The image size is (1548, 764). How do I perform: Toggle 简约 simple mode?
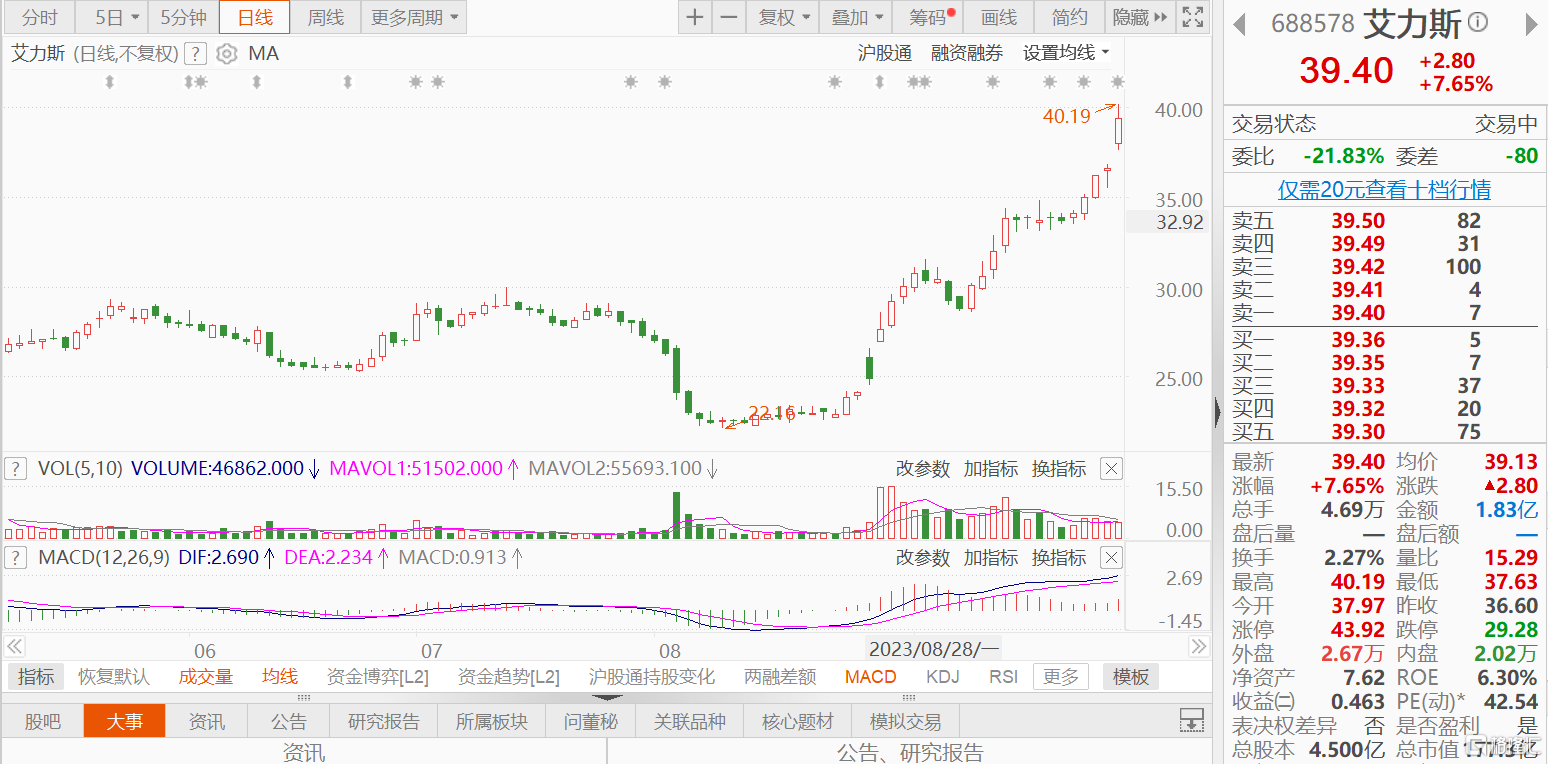[1070, 17]
